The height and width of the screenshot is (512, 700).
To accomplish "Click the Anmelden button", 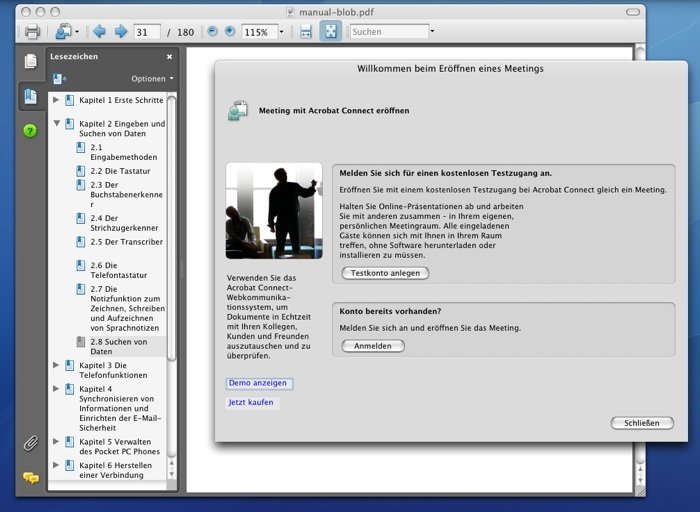I will (373, 346).
